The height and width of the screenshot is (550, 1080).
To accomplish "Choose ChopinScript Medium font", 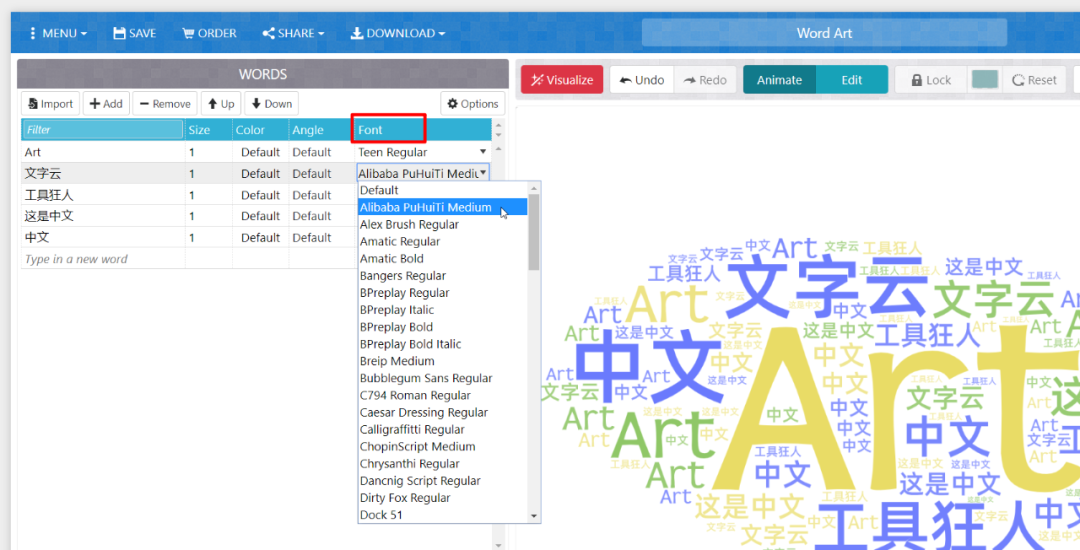I will coord(443,447).
